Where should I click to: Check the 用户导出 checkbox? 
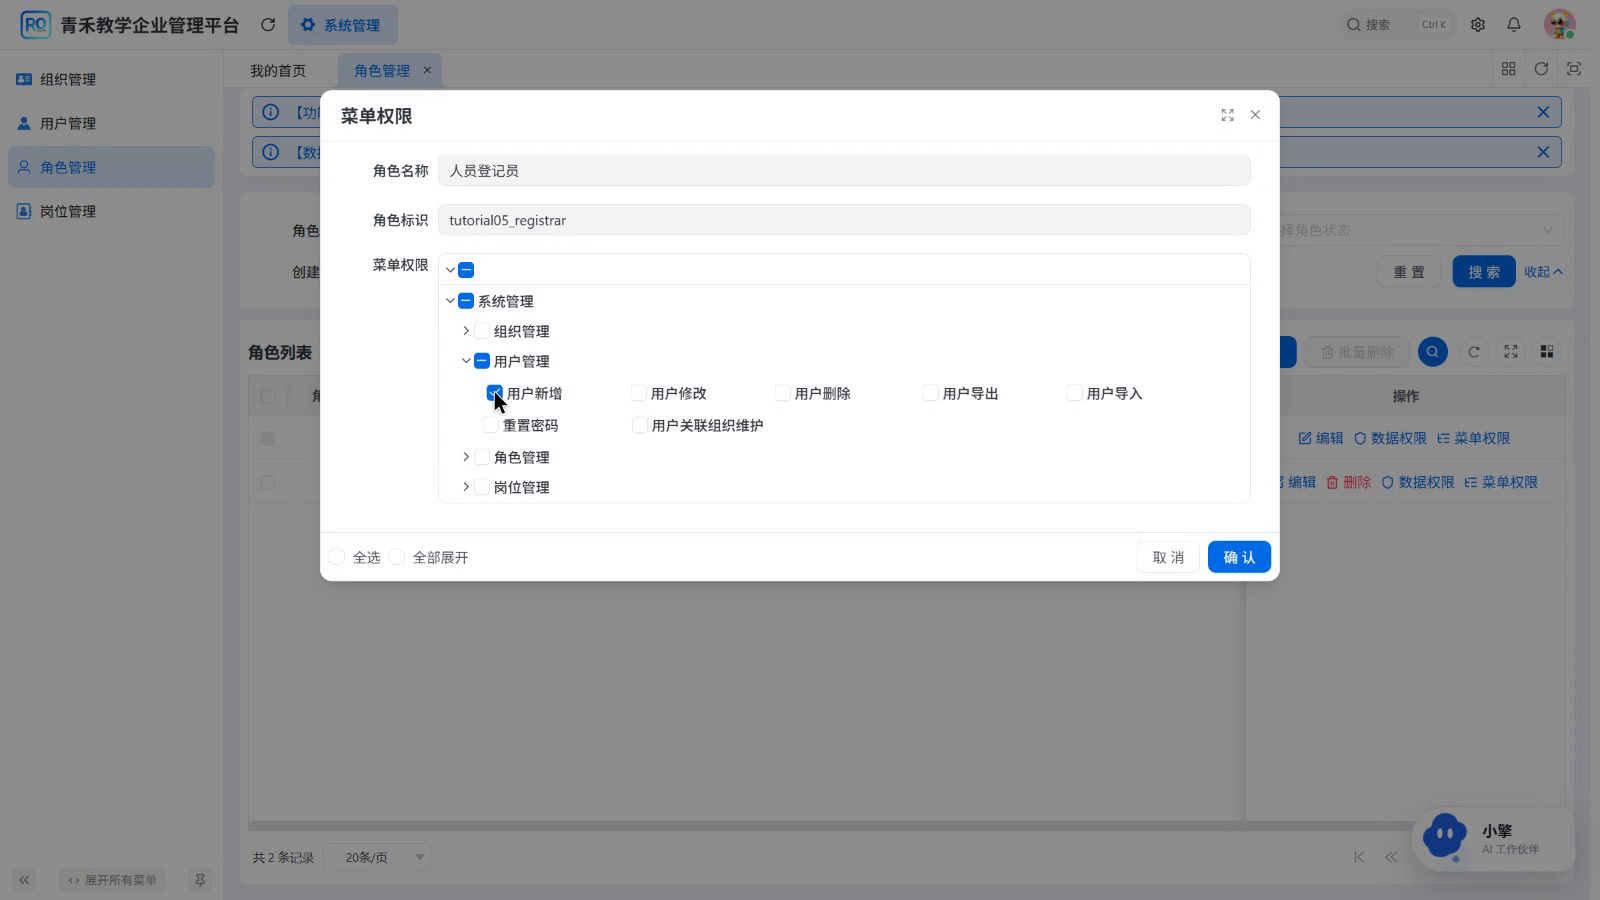point(931,393)
